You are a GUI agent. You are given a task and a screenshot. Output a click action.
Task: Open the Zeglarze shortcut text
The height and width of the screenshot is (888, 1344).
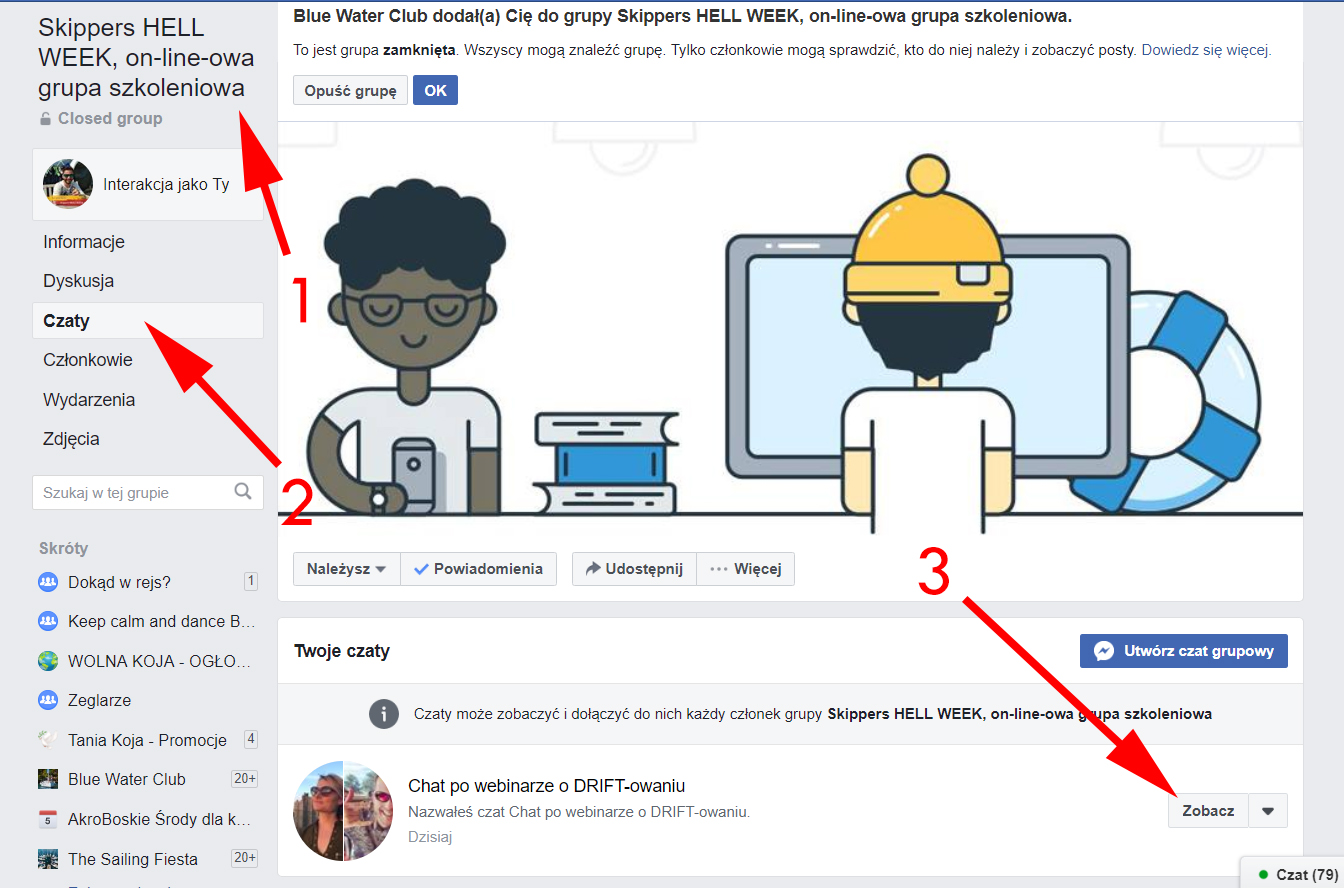pos(99,700)
